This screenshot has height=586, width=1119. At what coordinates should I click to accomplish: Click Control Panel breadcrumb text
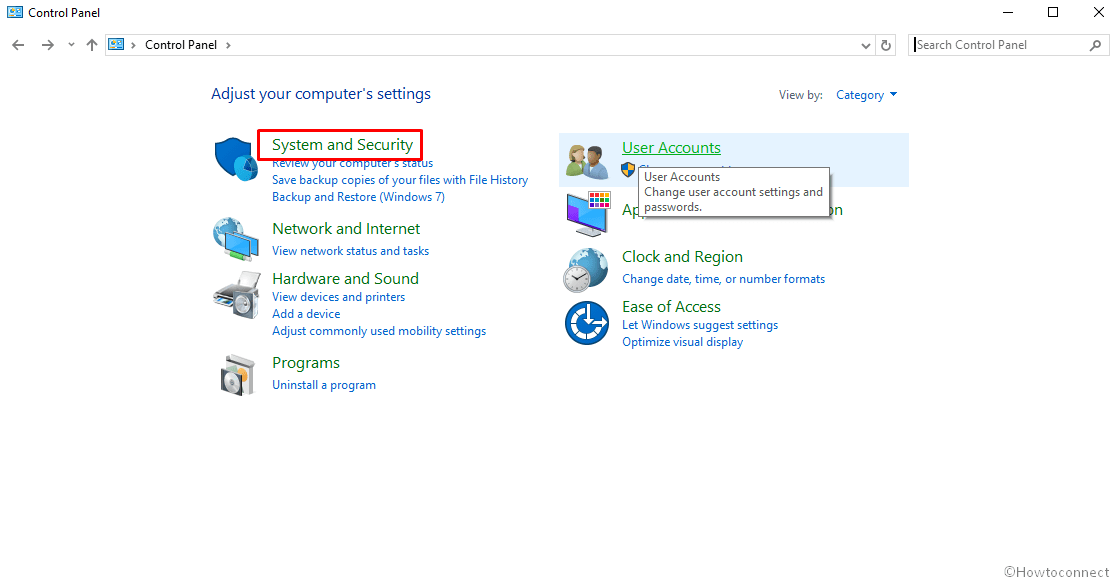[181, 45]
